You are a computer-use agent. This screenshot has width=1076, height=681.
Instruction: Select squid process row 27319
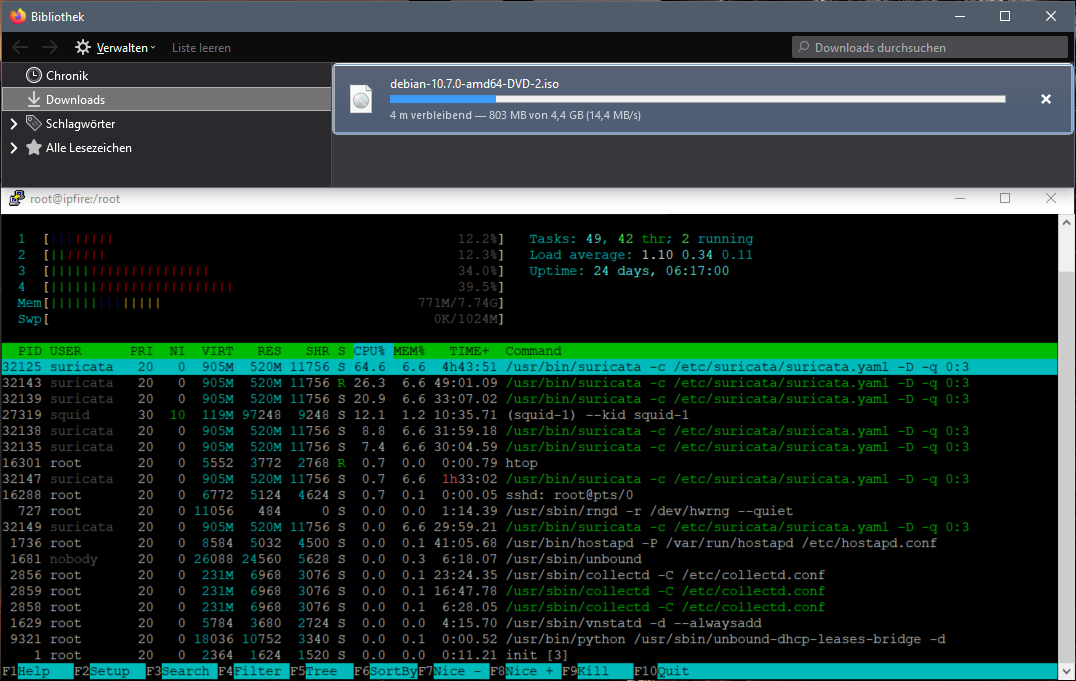[529, 415]
